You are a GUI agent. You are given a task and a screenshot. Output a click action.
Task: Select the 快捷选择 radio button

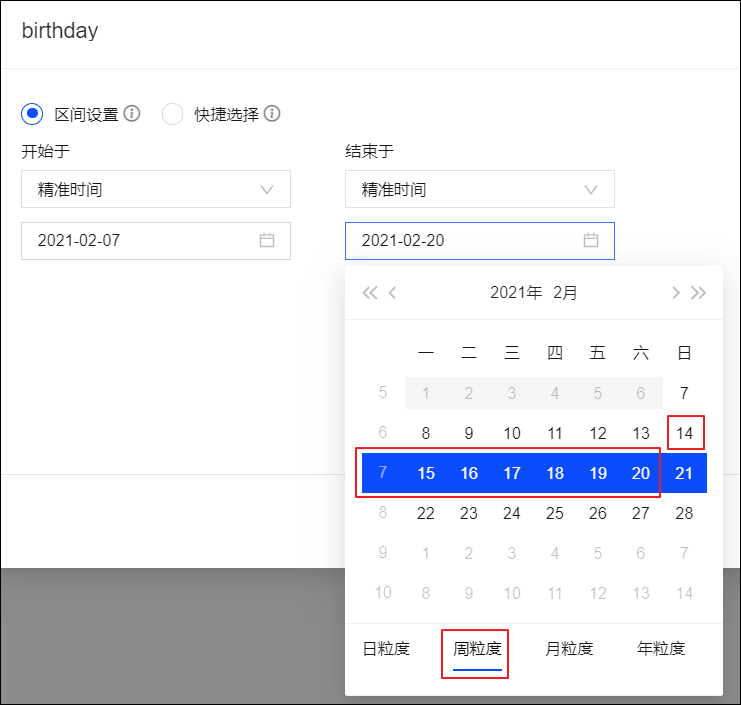(x=172, y=114)
